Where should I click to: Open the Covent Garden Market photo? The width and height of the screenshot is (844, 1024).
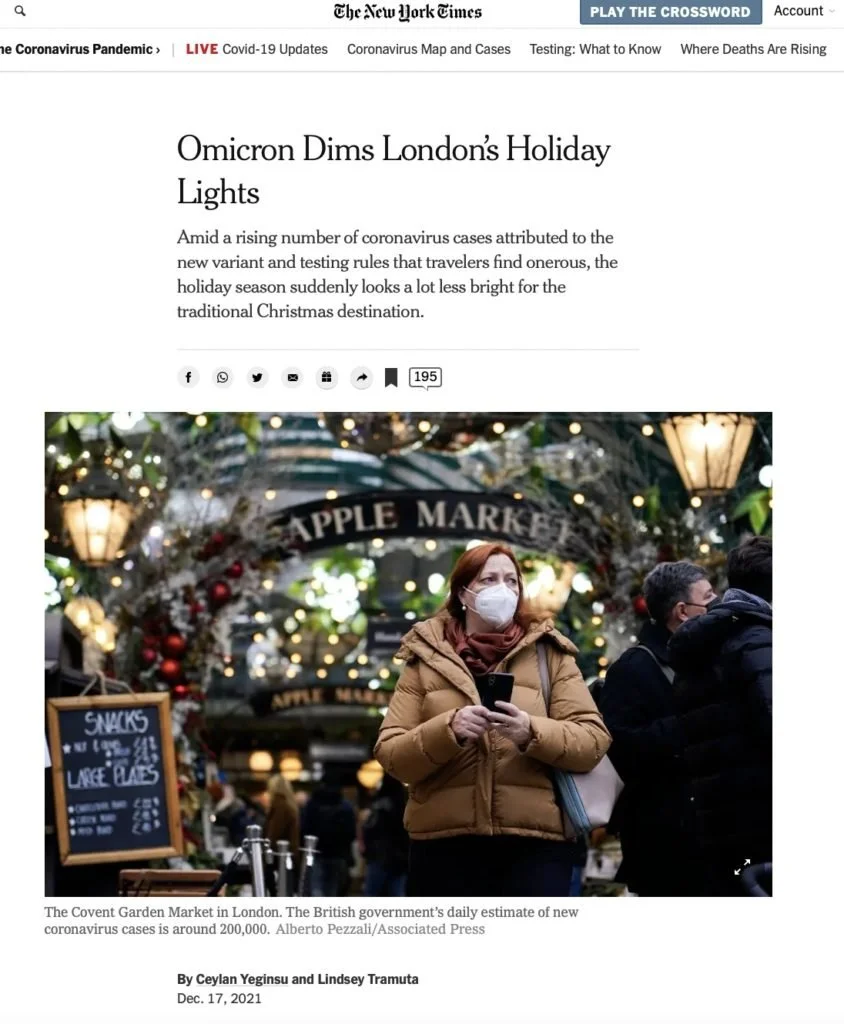[x=408, y=654]
